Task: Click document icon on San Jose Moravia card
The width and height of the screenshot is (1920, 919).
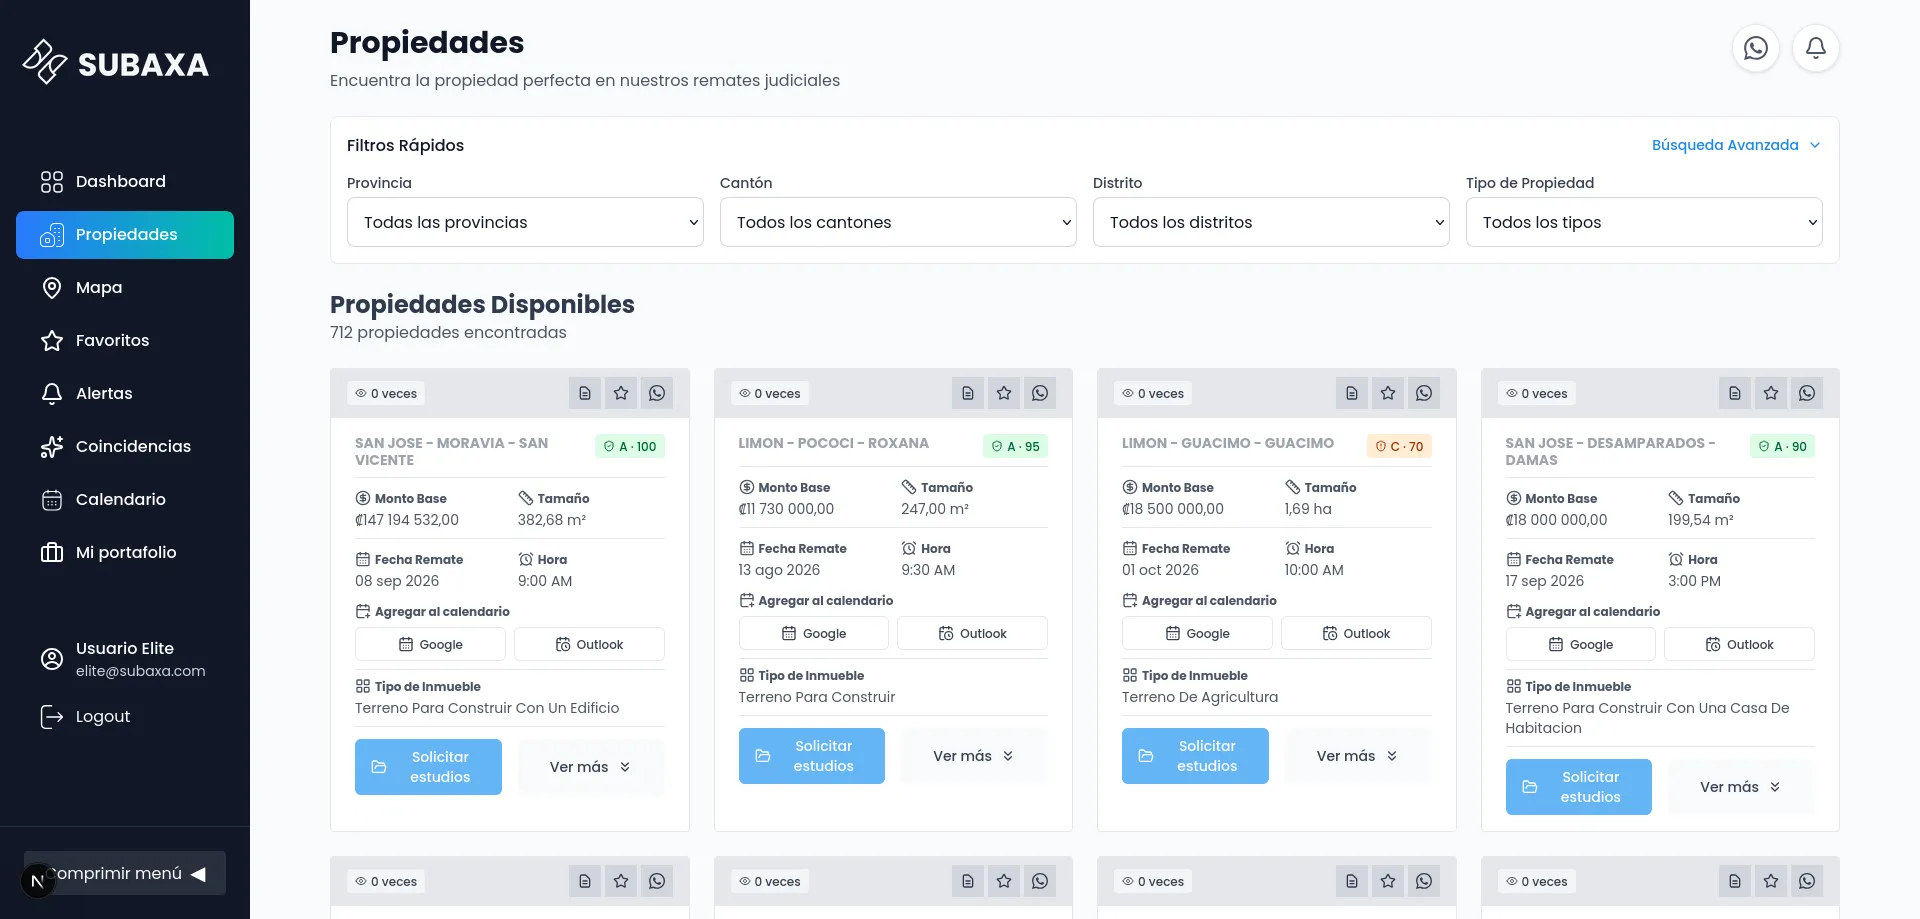Action: (x=585, y=393)
